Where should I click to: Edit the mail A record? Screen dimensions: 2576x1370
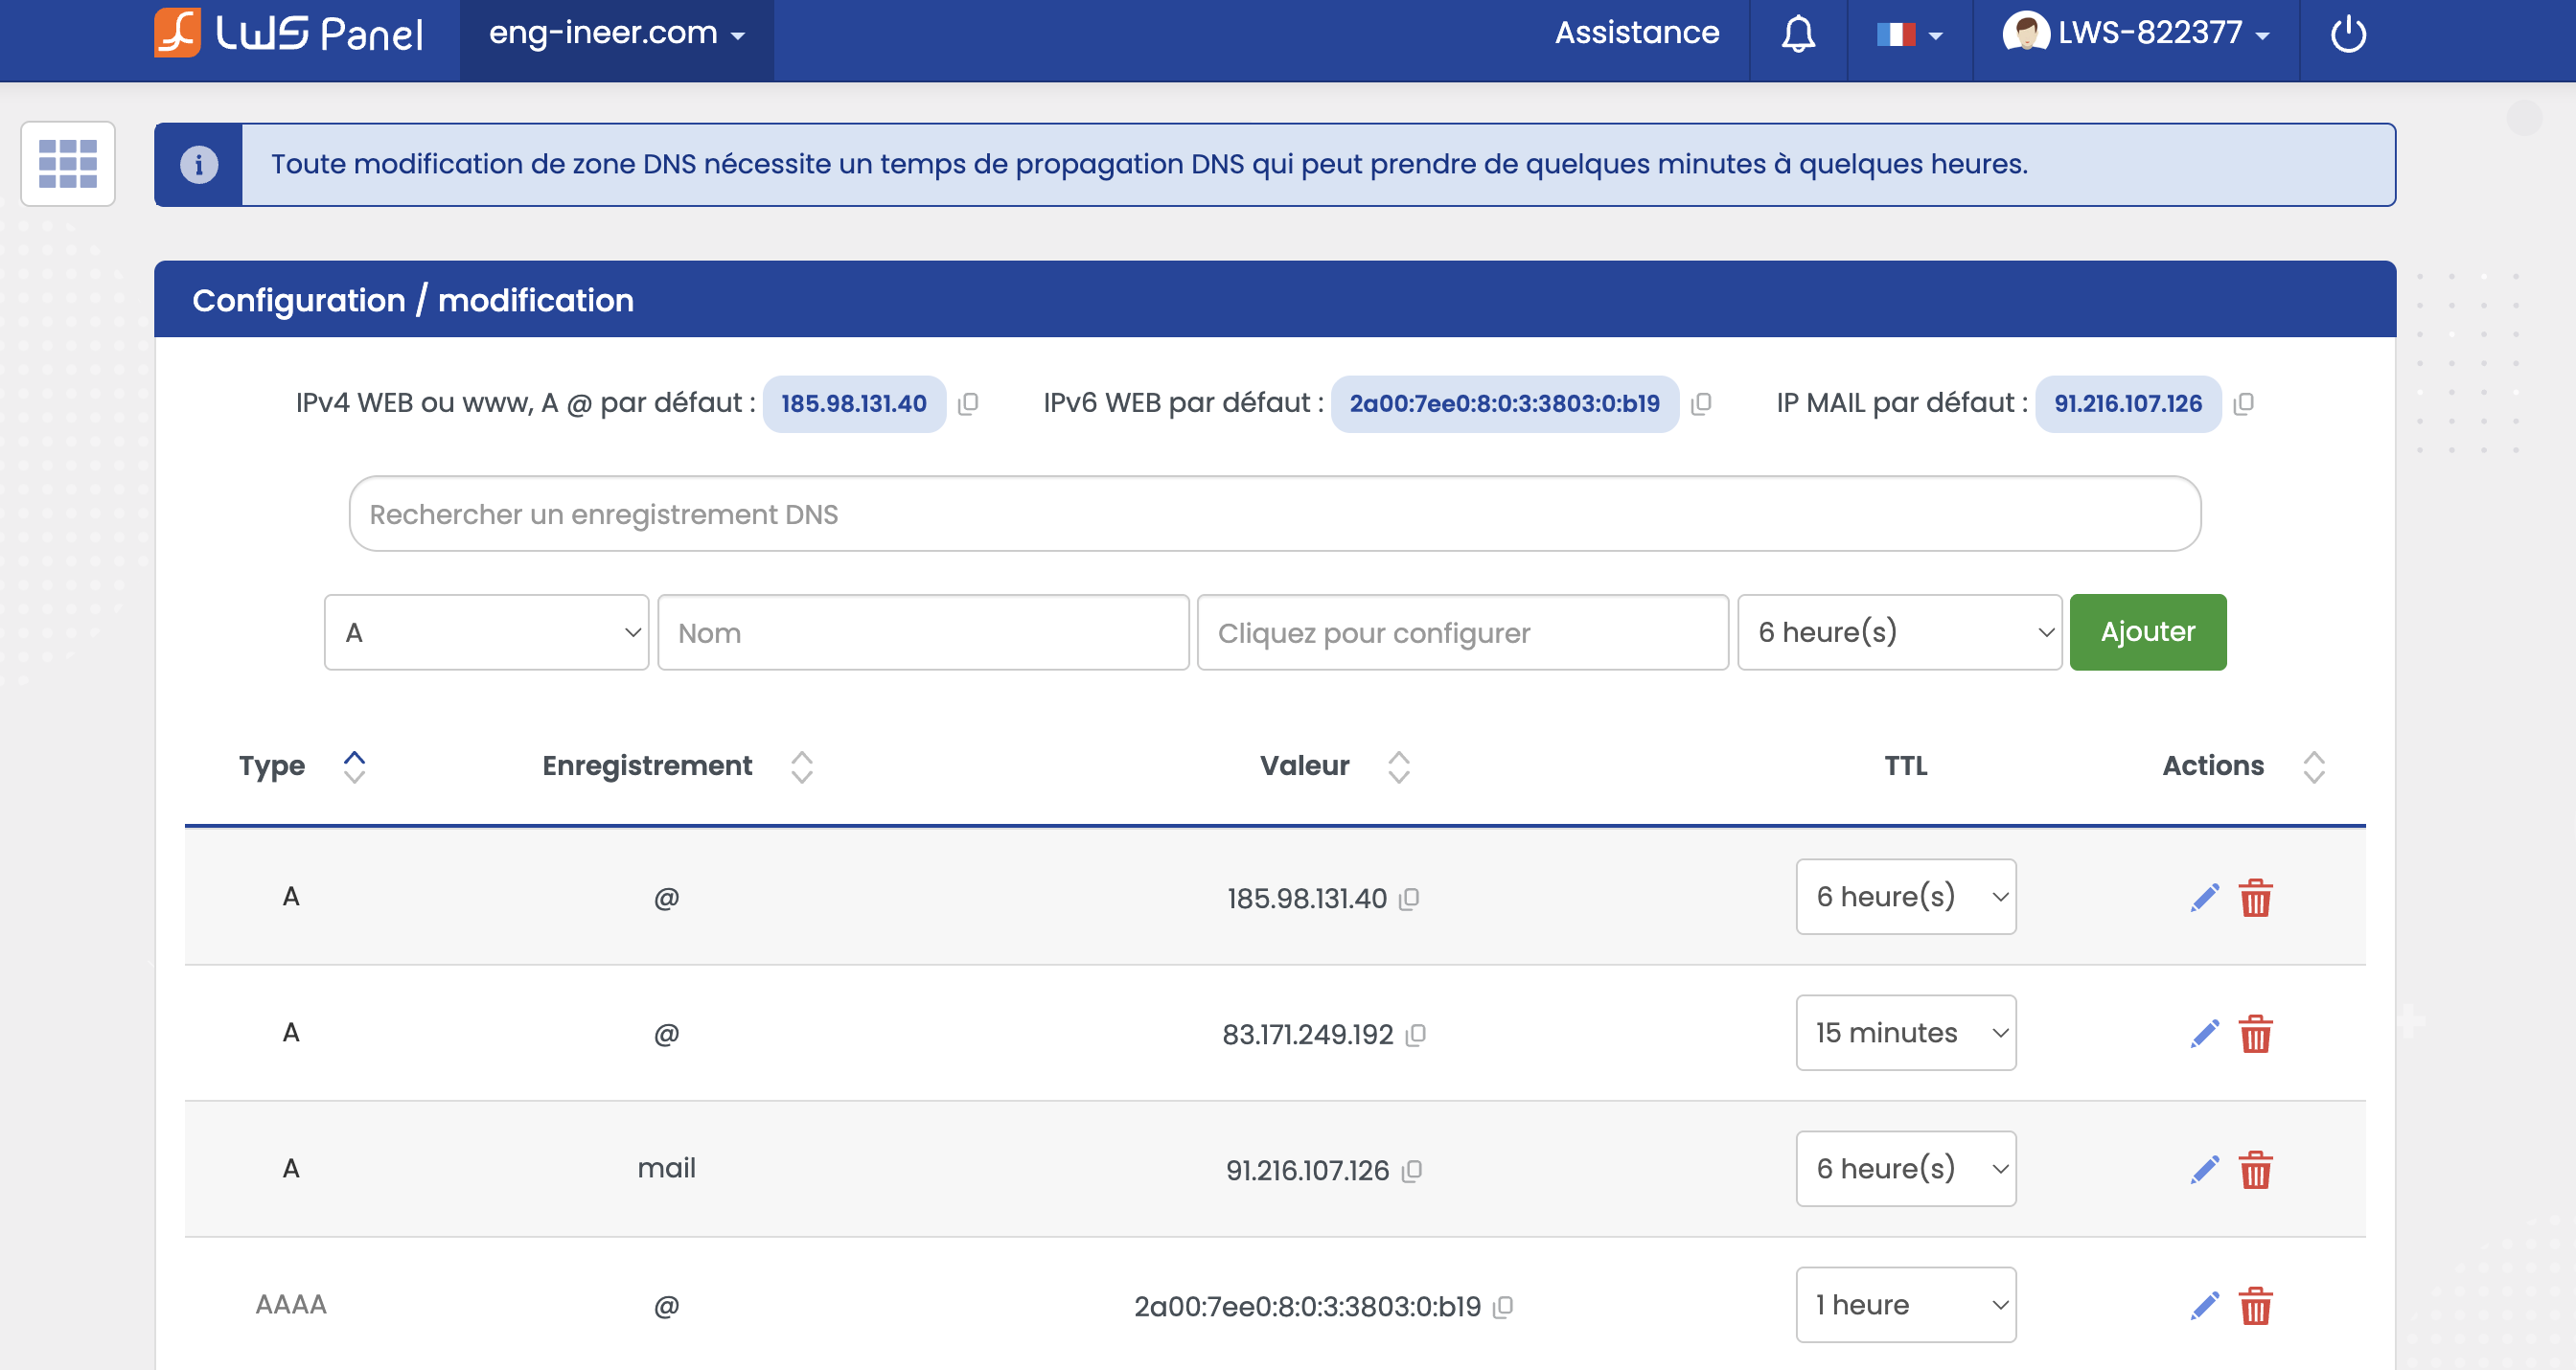click(x=2204, y=1169)
